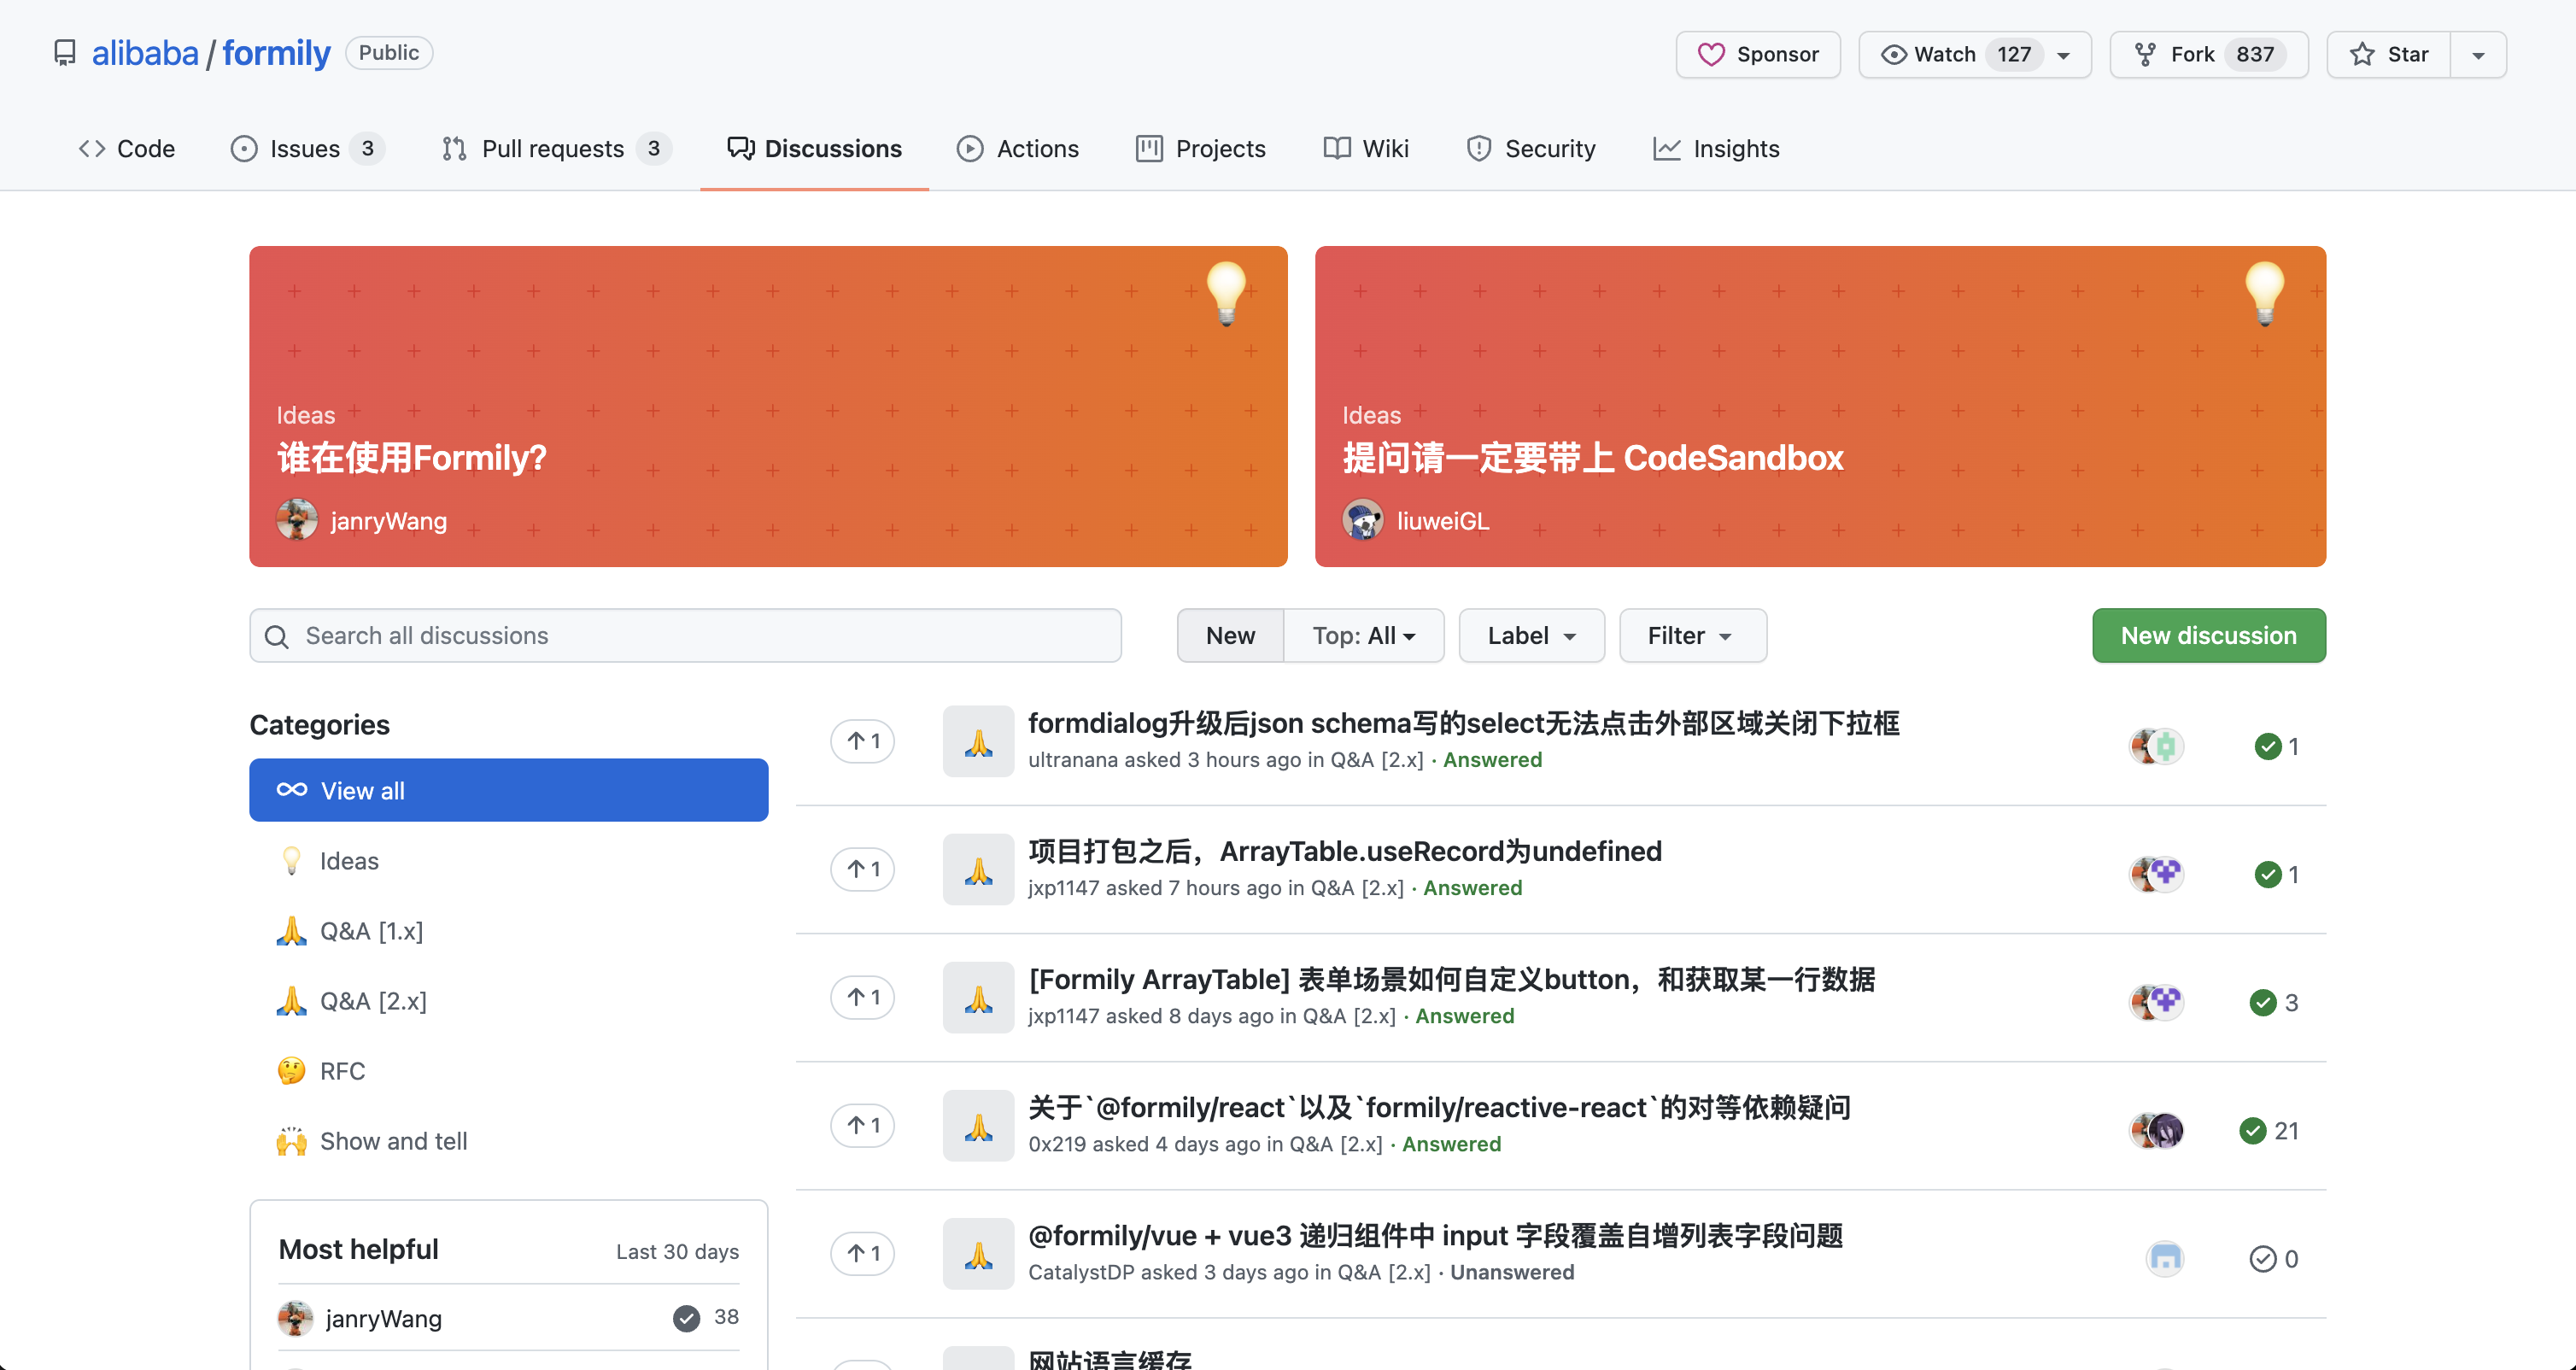Select the Q&A [2.x] category
Image resolution: width=2576 pixels, height=1370 pixels.
(x=508, y=1000)
